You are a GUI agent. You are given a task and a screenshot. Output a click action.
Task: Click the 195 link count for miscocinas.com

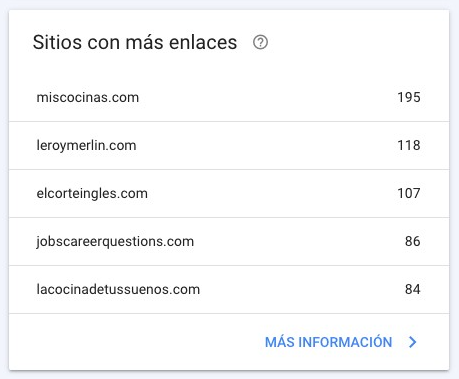pyautogui.click(x=409, y=97)
